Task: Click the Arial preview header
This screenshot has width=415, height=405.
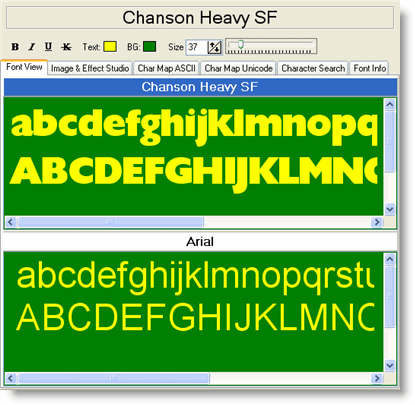Action: point(200,242)
